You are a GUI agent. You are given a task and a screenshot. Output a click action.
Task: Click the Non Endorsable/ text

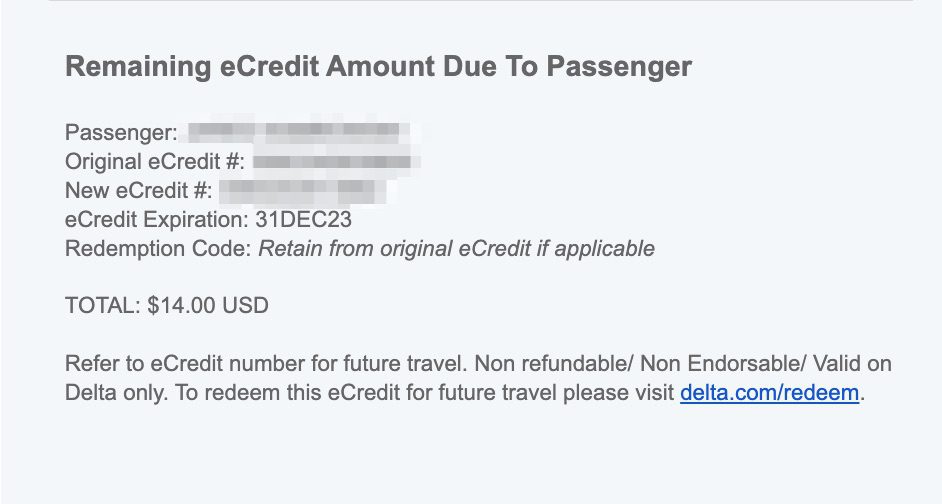723,364
